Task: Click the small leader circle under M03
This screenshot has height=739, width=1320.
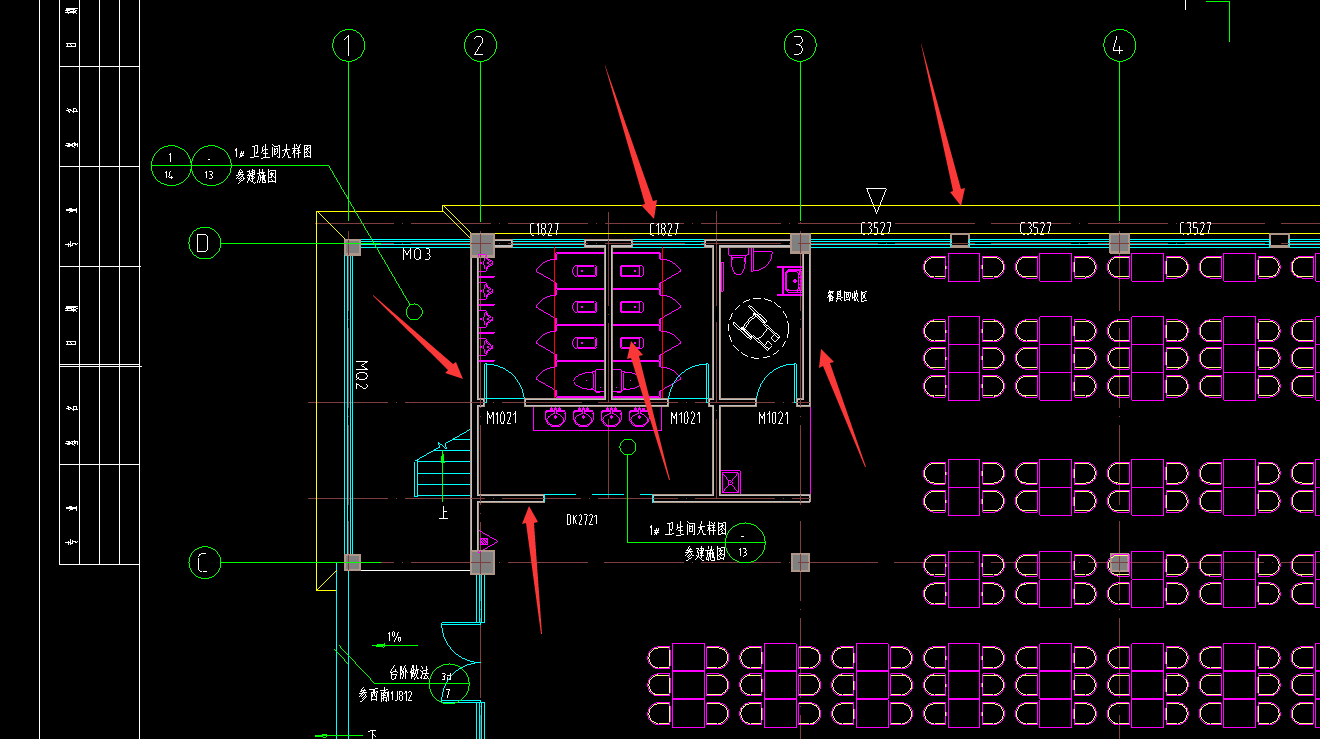Action: point(414,311)
